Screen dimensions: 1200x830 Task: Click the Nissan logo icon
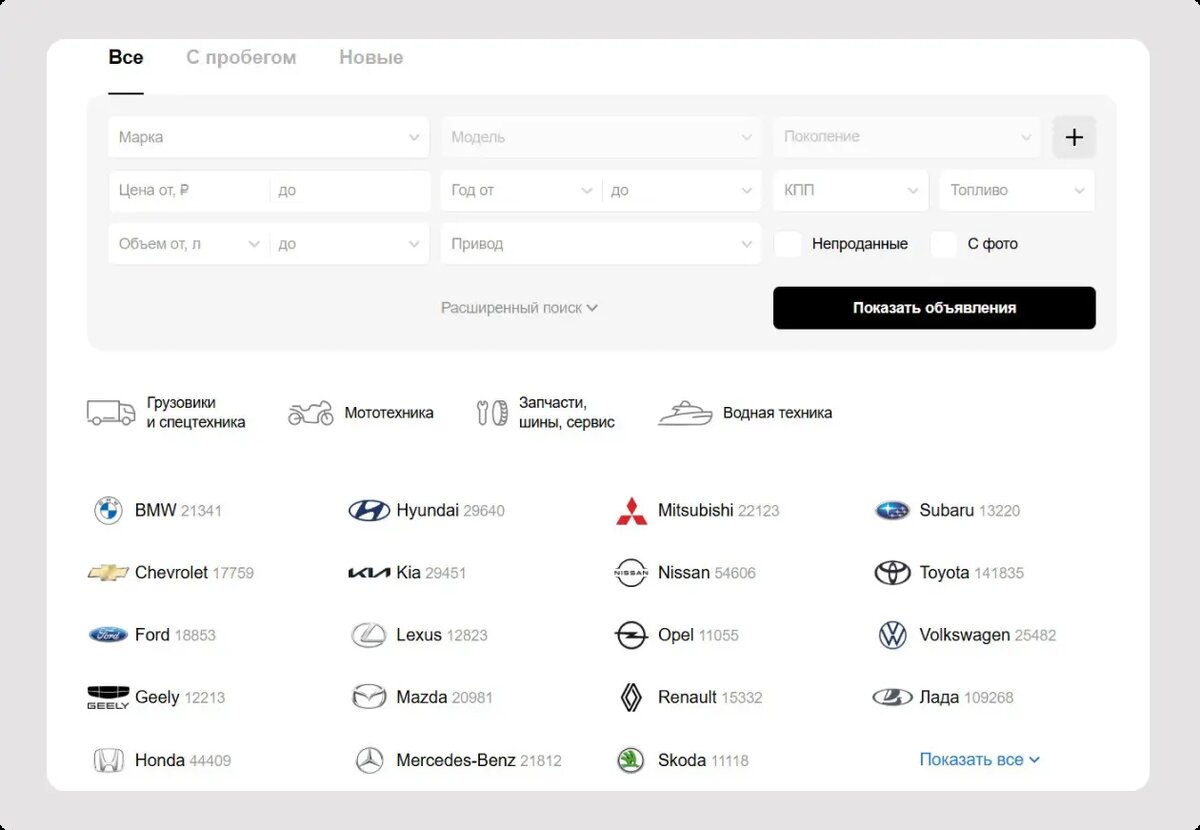631,573
